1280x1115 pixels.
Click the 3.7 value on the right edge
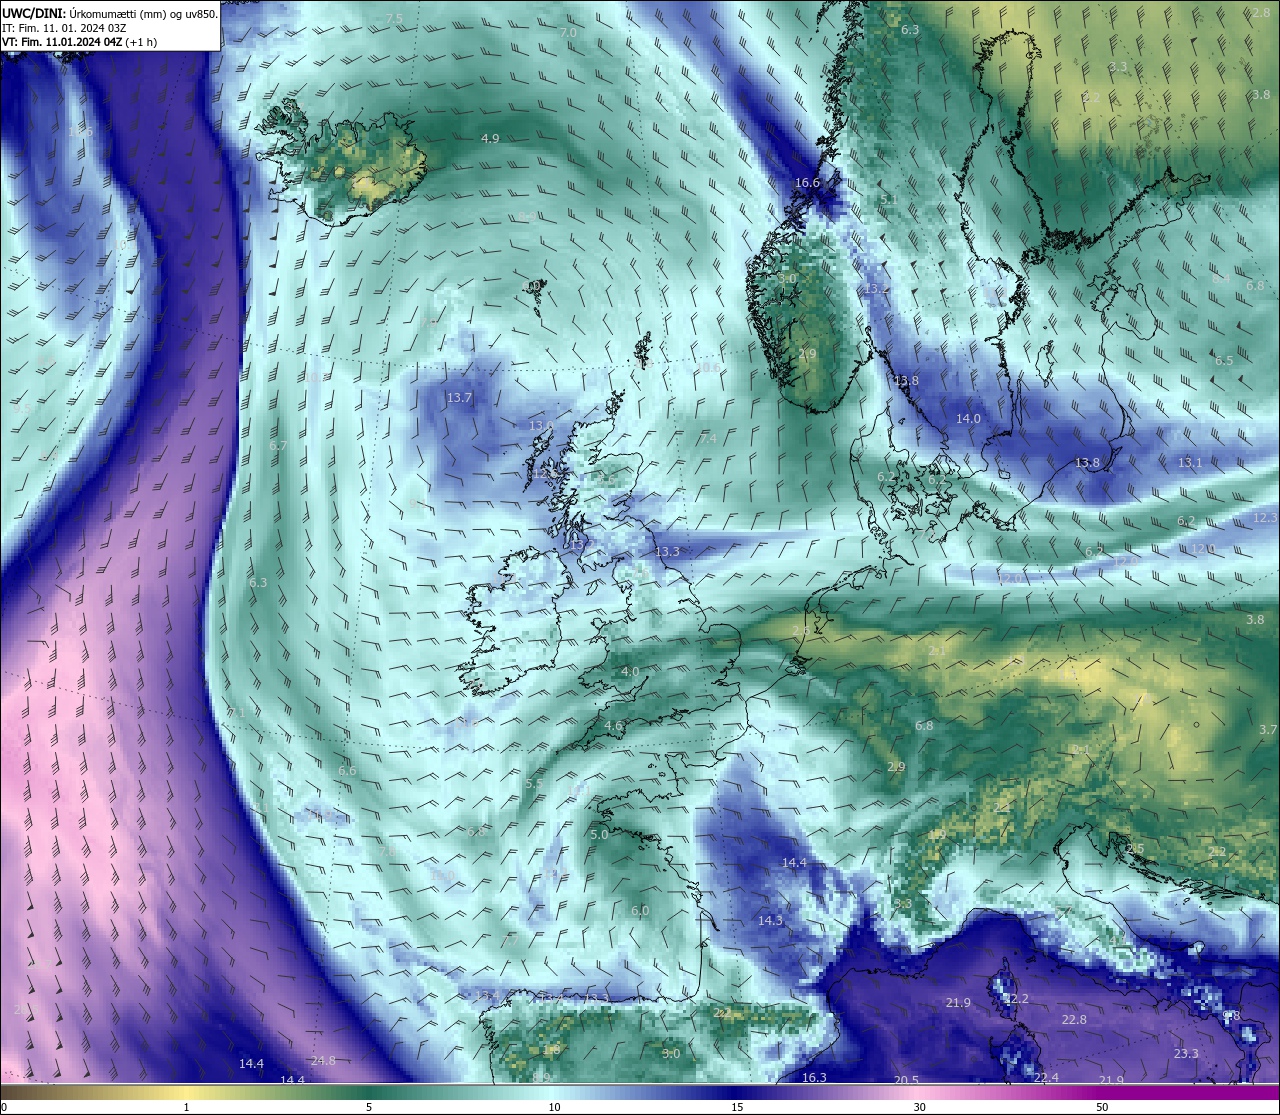tap(1268, 730)
